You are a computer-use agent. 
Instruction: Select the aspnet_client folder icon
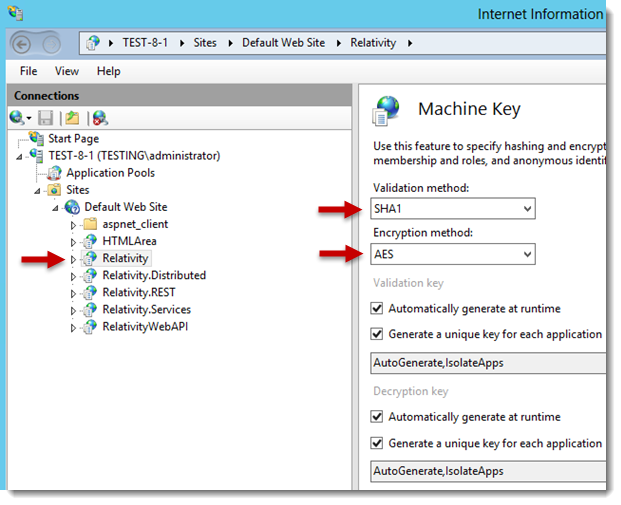coord(90,224)
